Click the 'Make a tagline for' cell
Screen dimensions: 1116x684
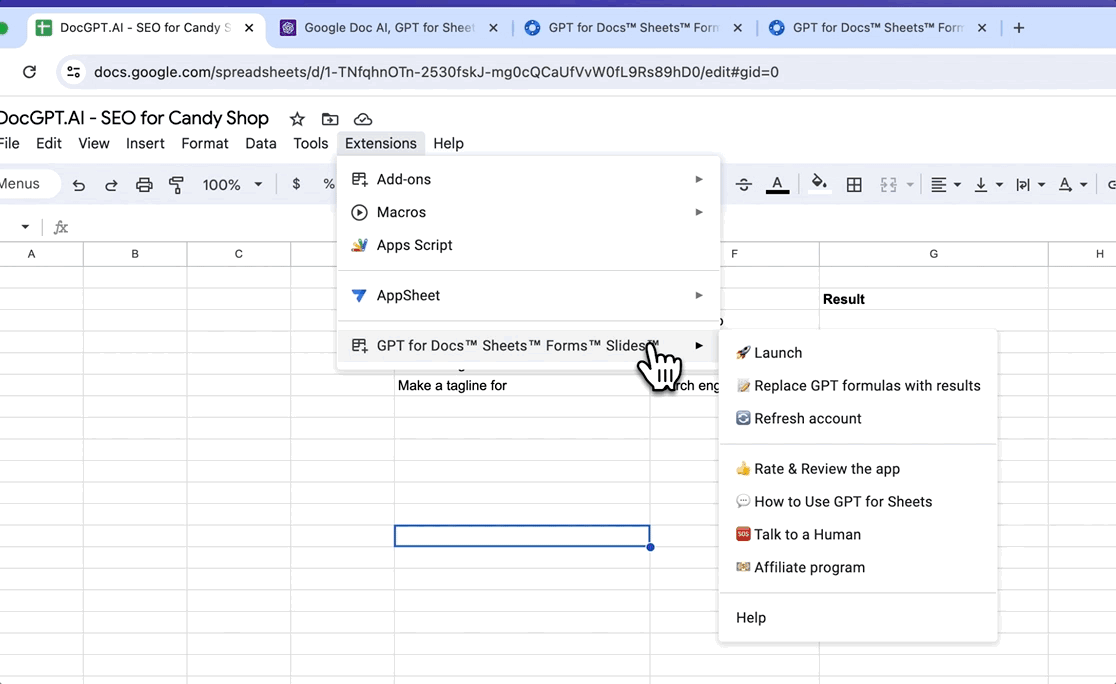[522, 386]
